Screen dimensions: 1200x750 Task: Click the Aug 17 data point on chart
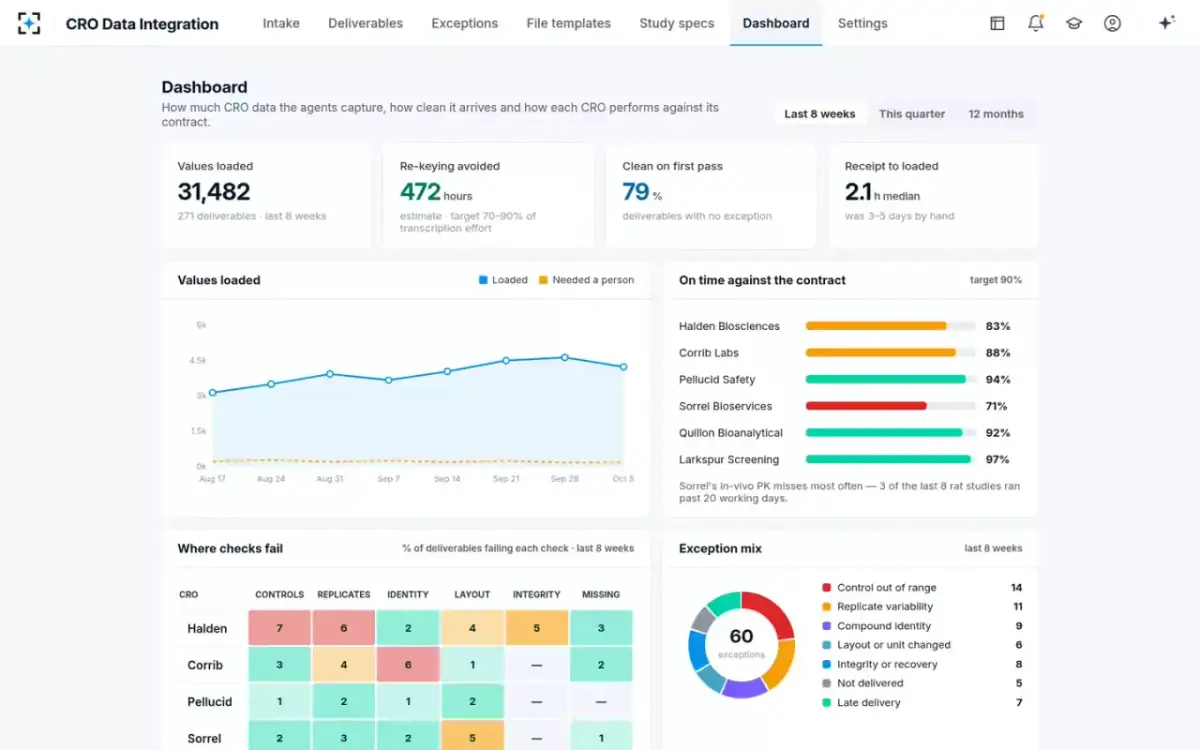click(x=212, y=393)
